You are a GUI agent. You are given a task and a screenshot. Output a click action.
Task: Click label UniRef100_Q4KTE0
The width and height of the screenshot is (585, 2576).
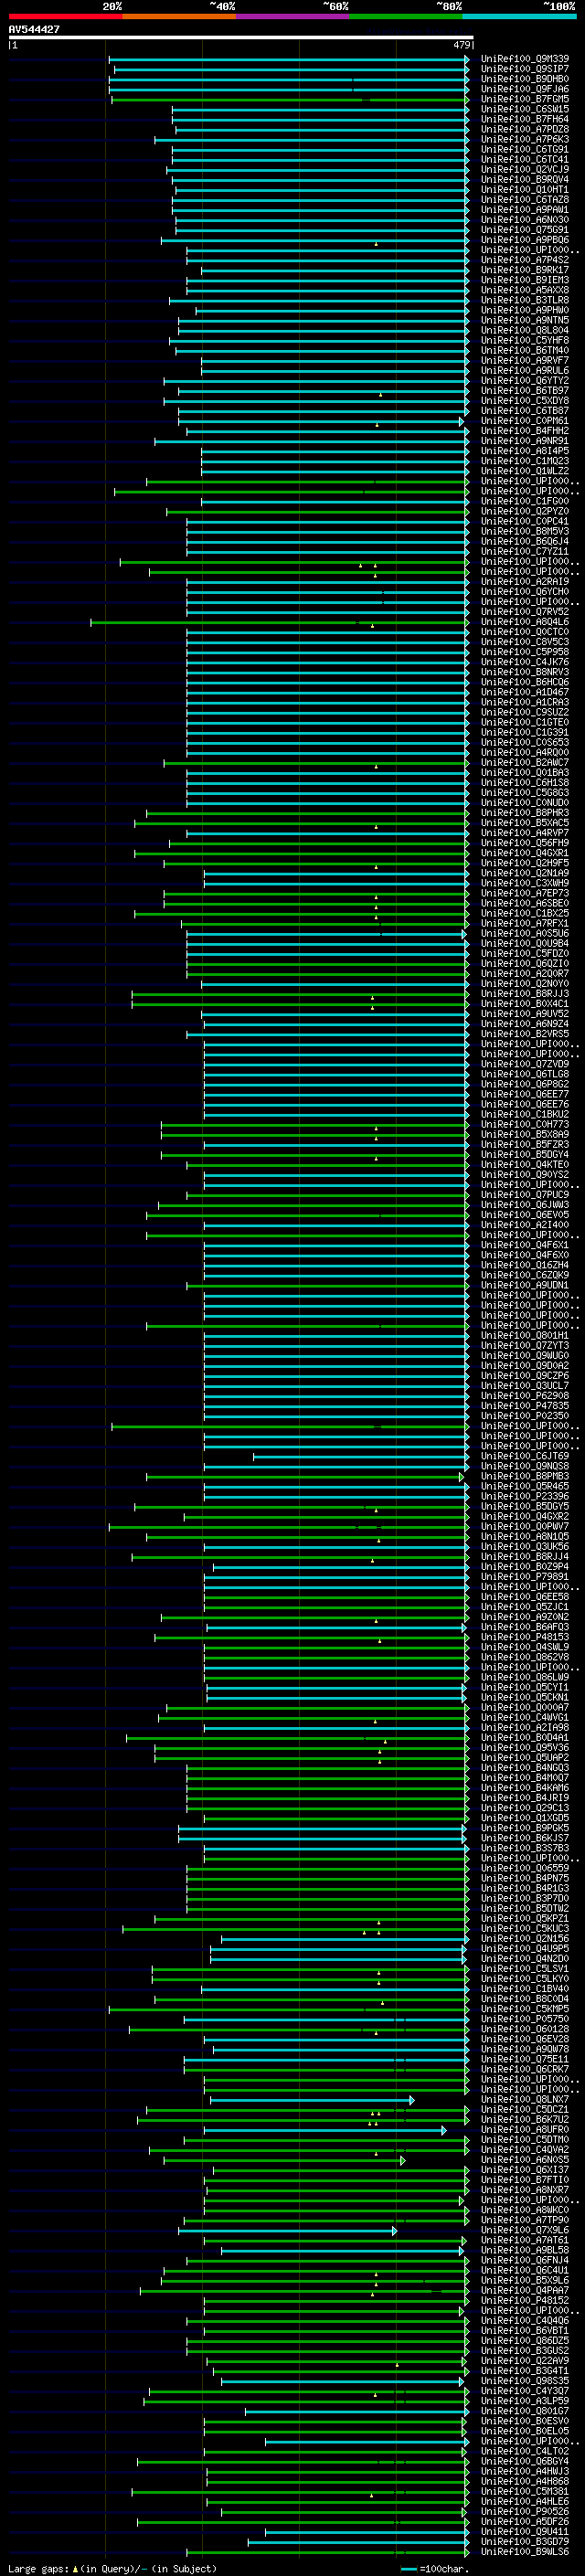click(x=525, y=1164)
